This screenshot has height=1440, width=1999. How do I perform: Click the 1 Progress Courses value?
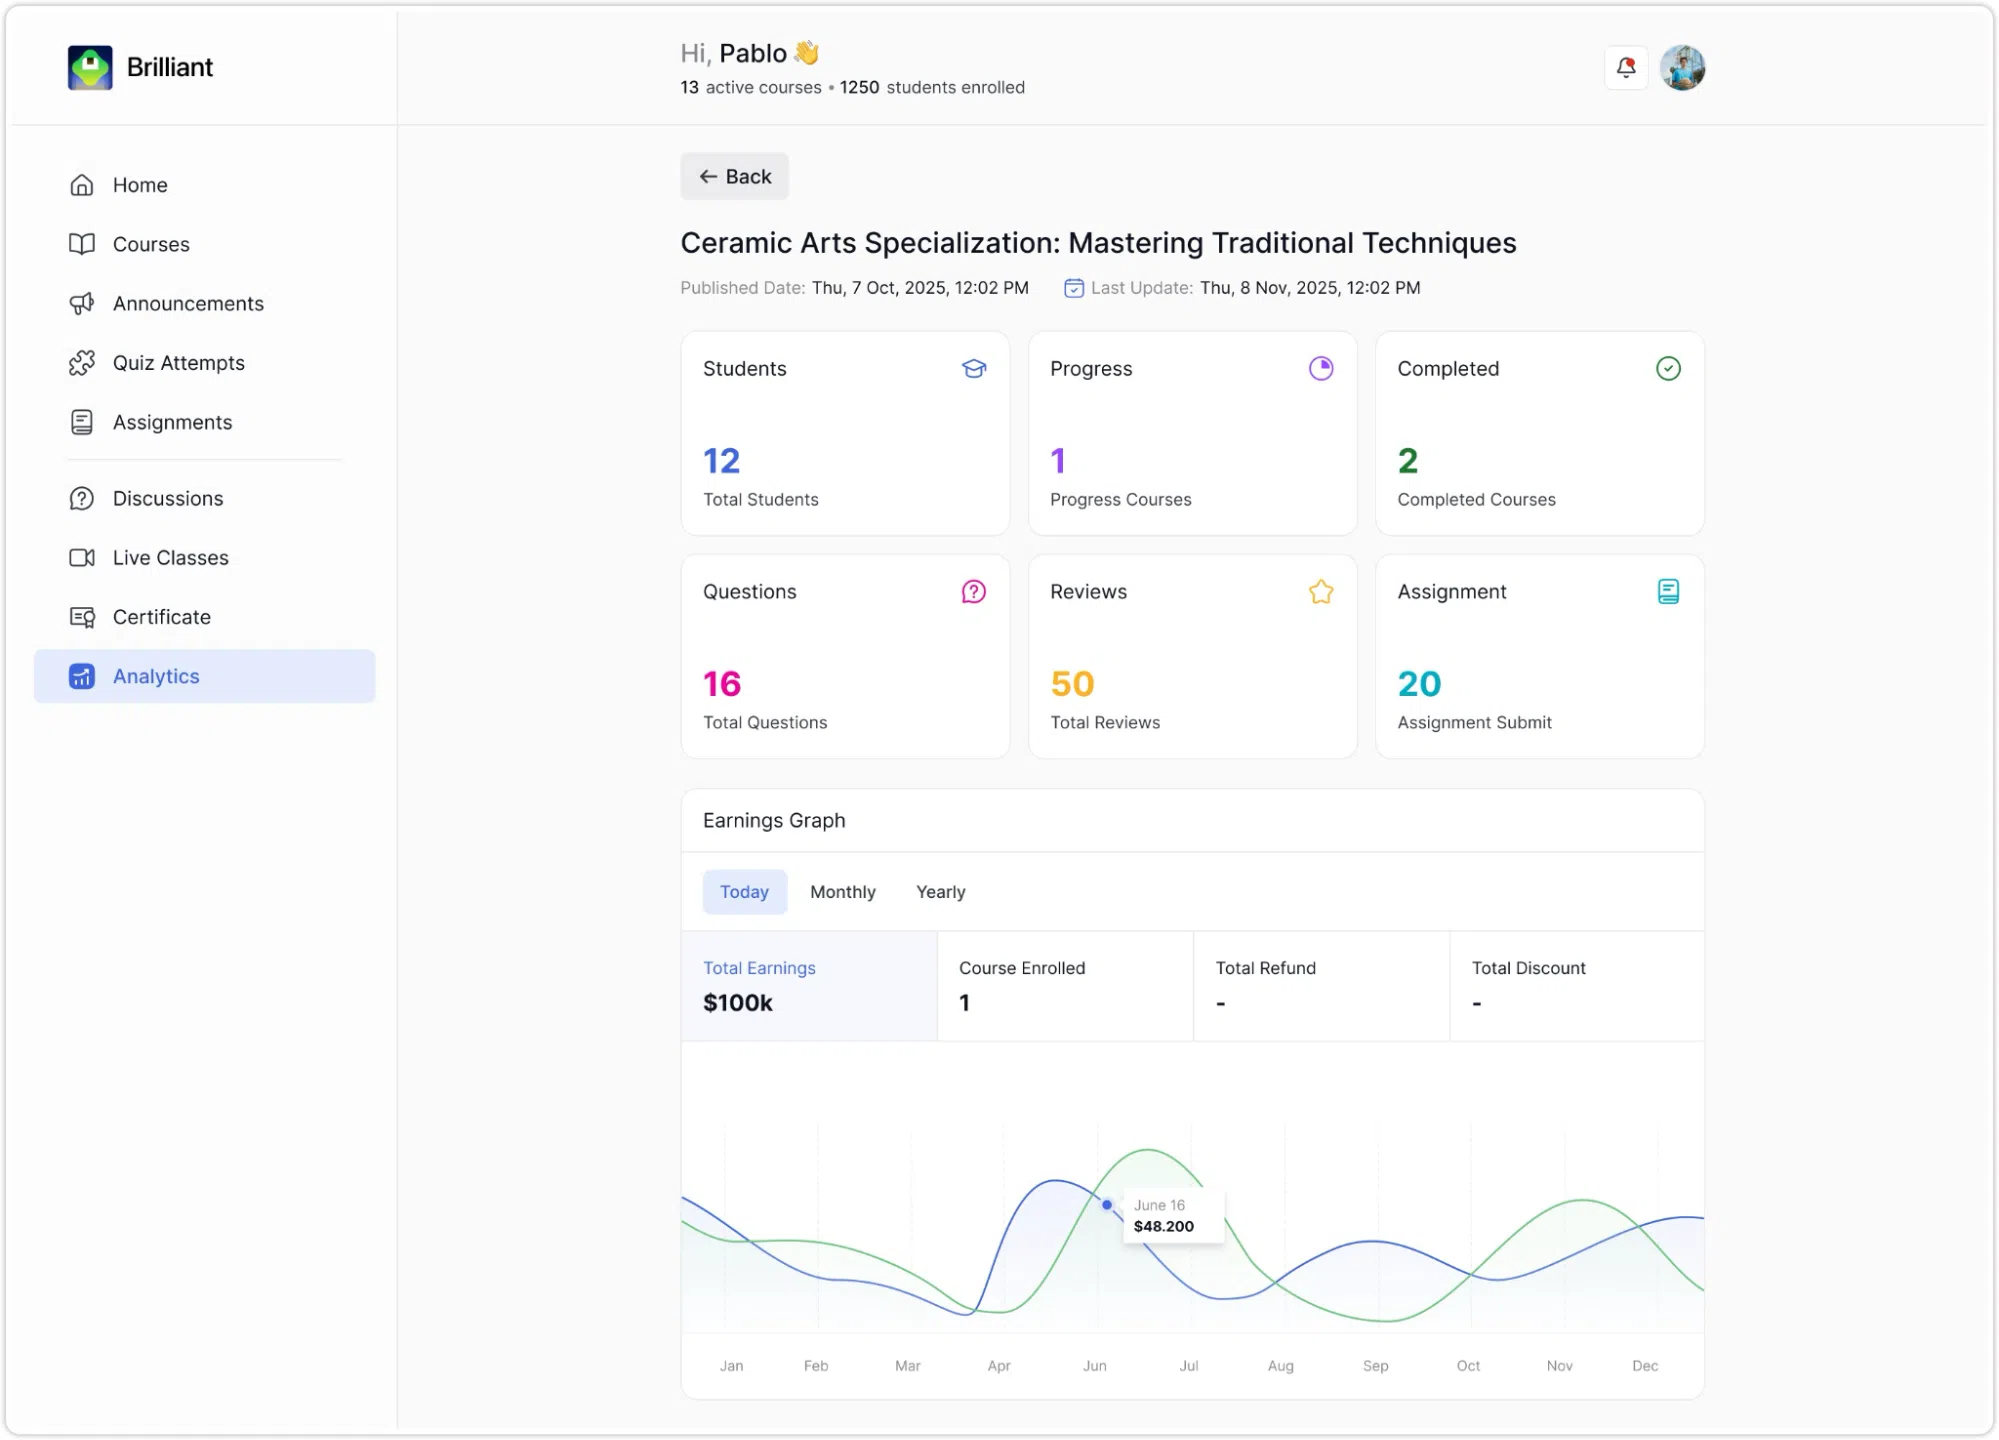[1058, 461]
